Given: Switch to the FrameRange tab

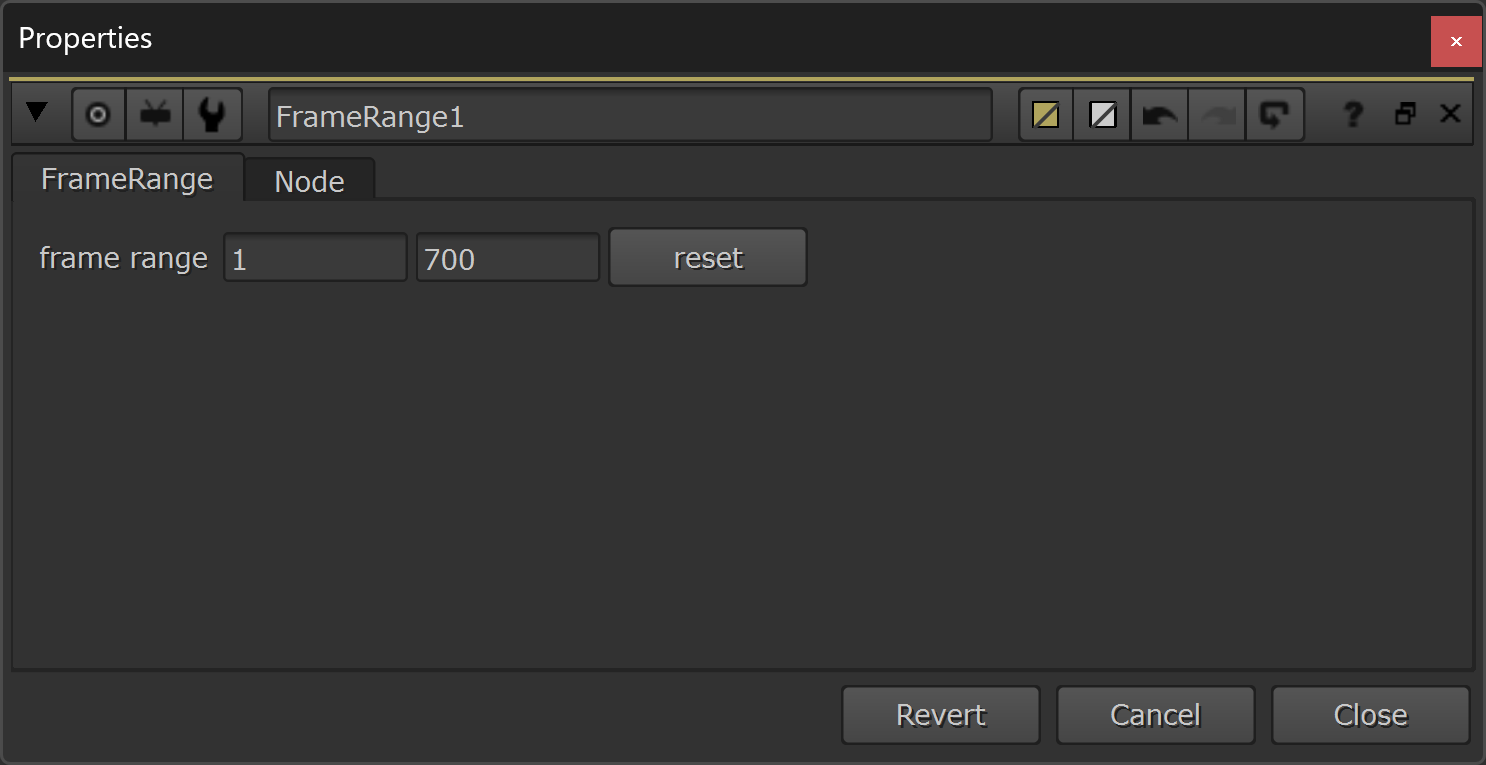Looking at the screenshot, I should pos(127,178).
